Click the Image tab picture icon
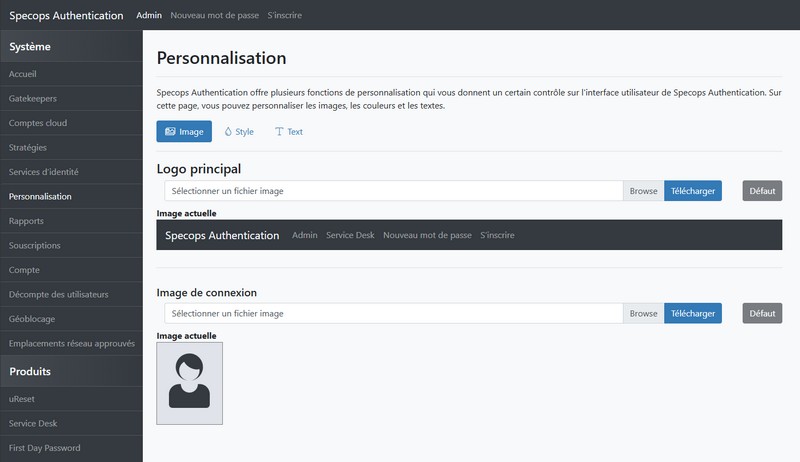The width and height of the screenshot is (800, 462). [x=170, y=132]
